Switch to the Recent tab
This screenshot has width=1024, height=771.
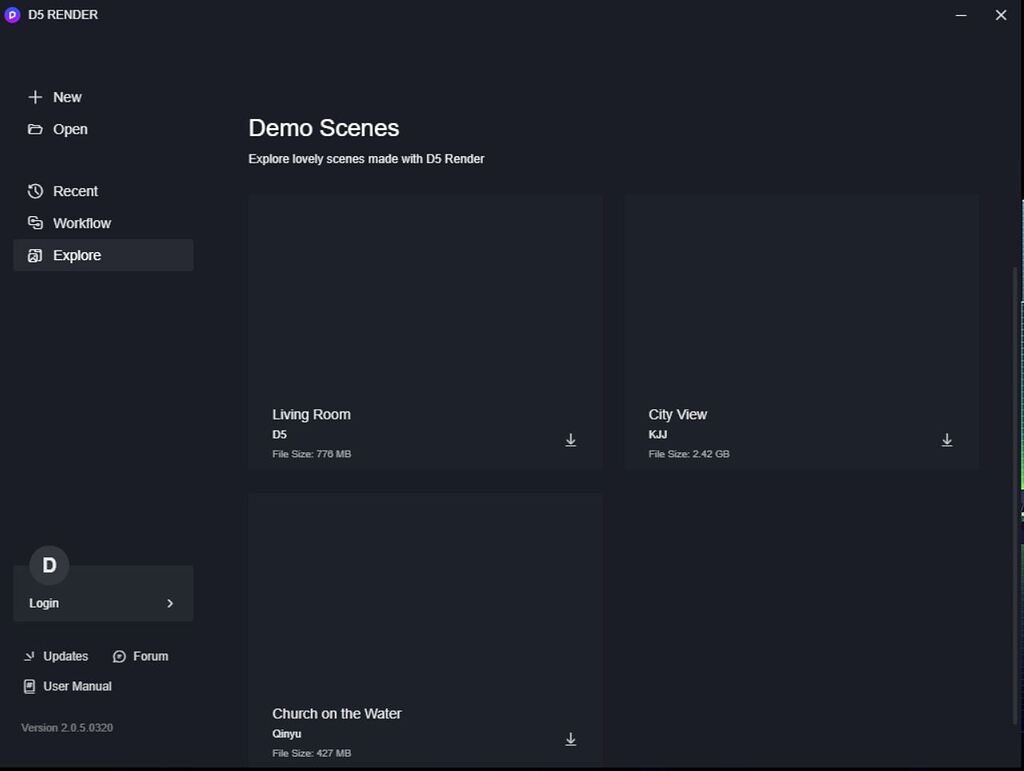tap(75, 191)
